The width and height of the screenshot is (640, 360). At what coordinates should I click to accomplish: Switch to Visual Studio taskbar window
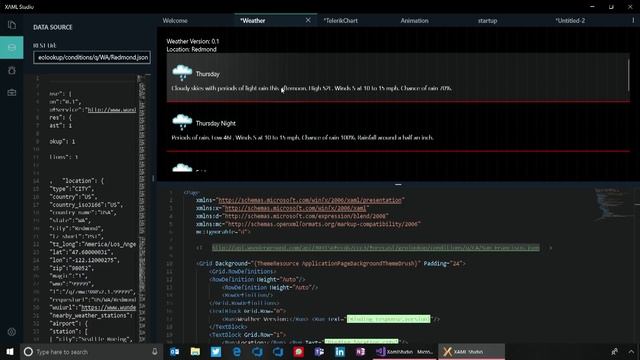click(404, 351)
